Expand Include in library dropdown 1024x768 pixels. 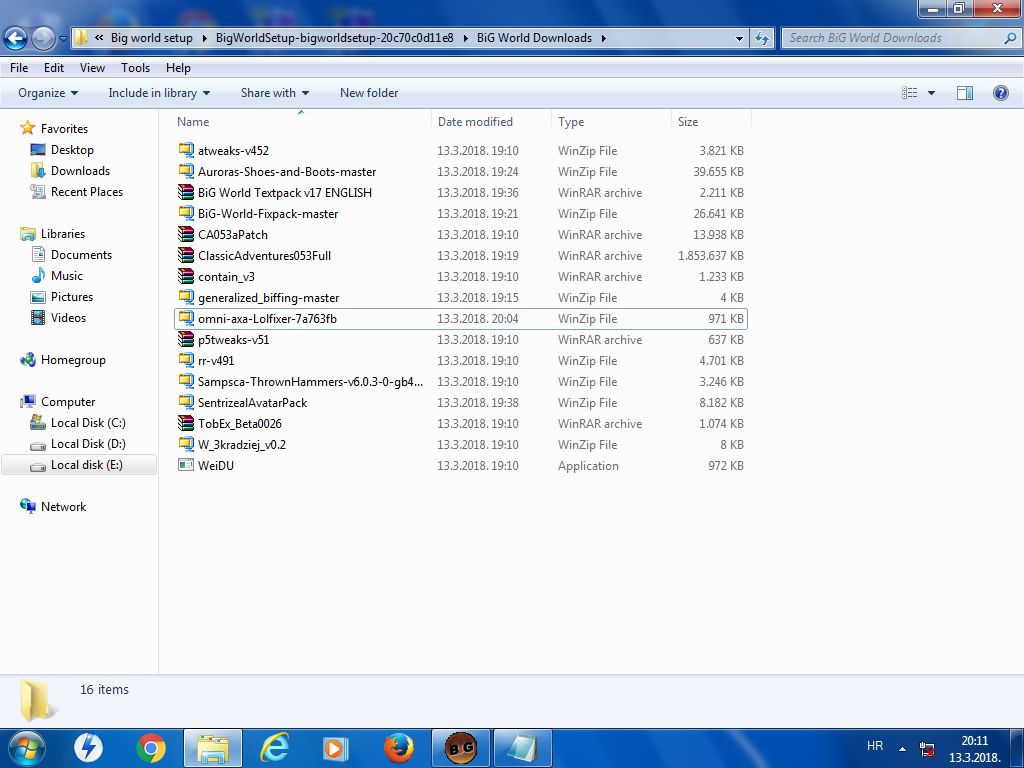(159, 93)
